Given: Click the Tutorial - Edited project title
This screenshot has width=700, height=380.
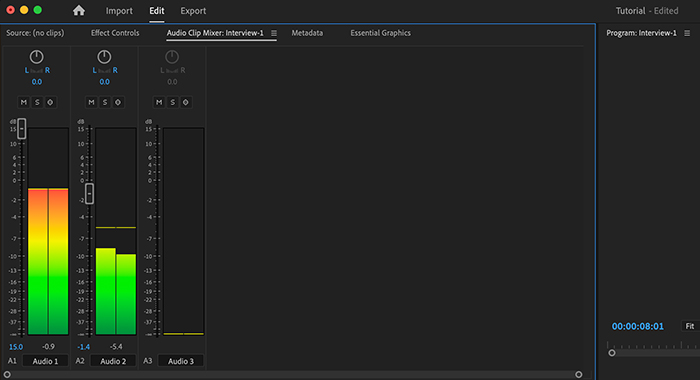Looking at the screenshot, I should [647, 11].
